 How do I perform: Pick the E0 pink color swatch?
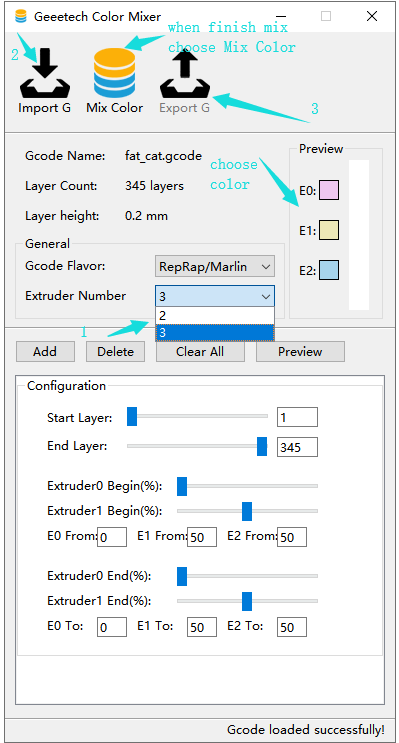pyautogui.click(x=329, y=190)
